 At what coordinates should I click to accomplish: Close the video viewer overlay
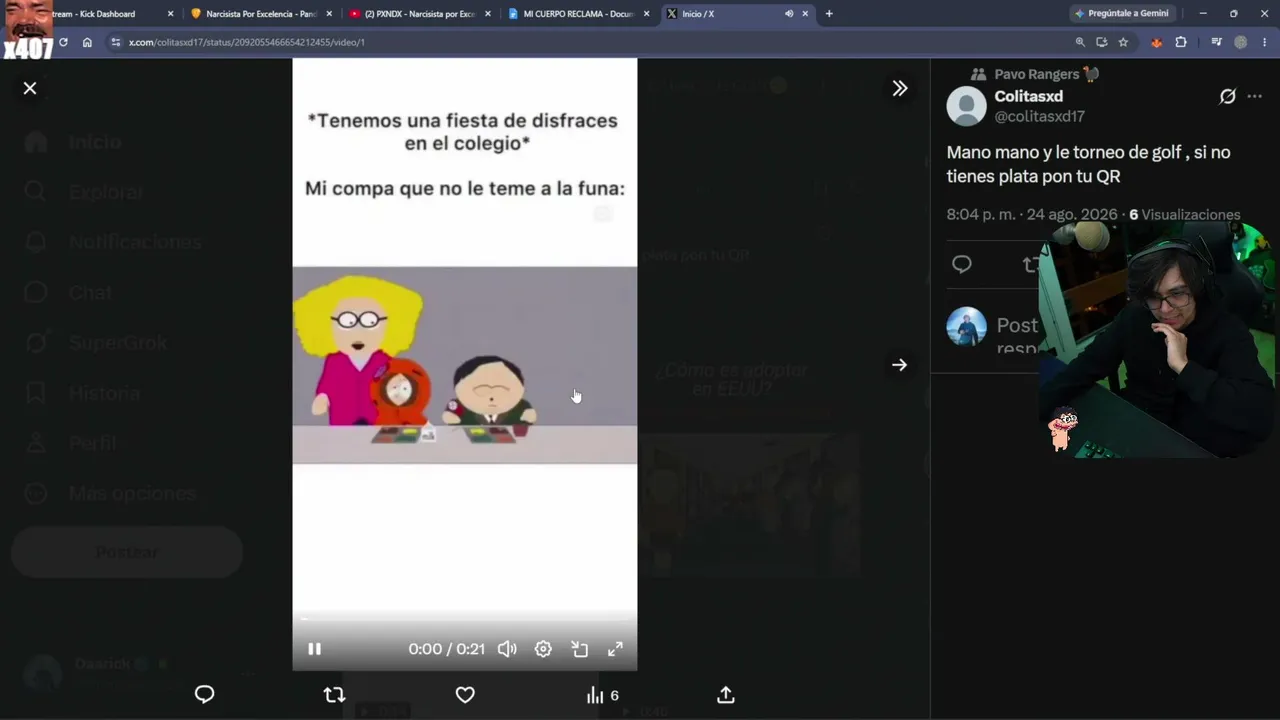click(x=30, y=88)
